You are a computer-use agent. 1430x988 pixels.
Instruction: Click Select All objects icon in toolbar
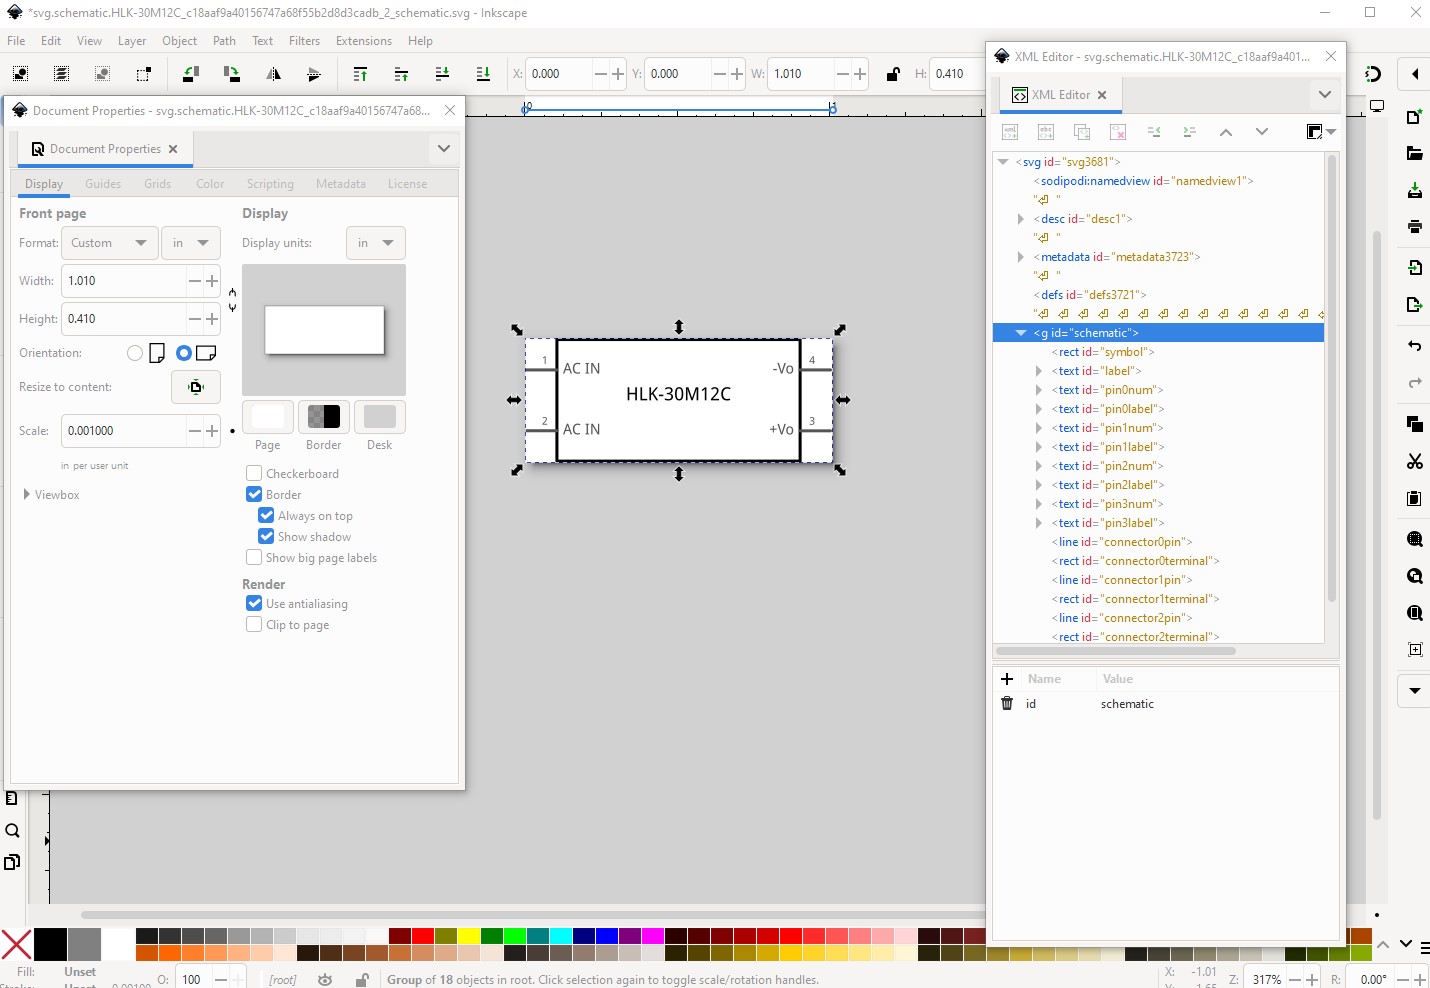click(x=21, y=74)
